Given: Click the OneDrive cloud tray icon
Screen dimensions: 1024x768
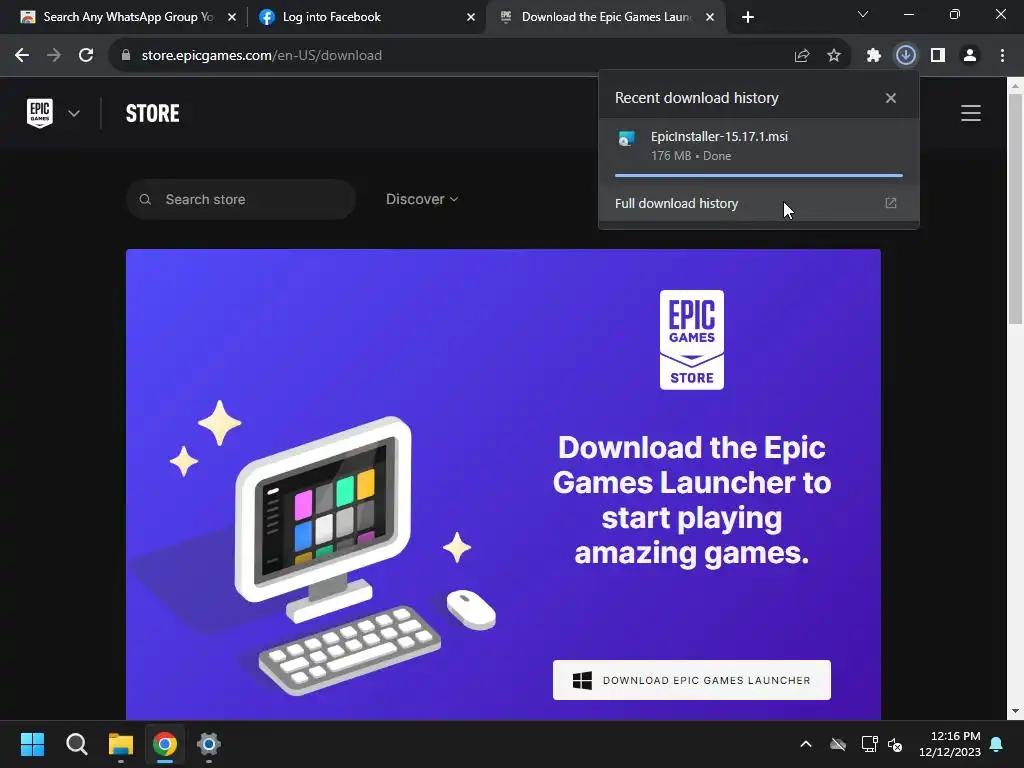Looking at the screenshot, I should (838, 744).
